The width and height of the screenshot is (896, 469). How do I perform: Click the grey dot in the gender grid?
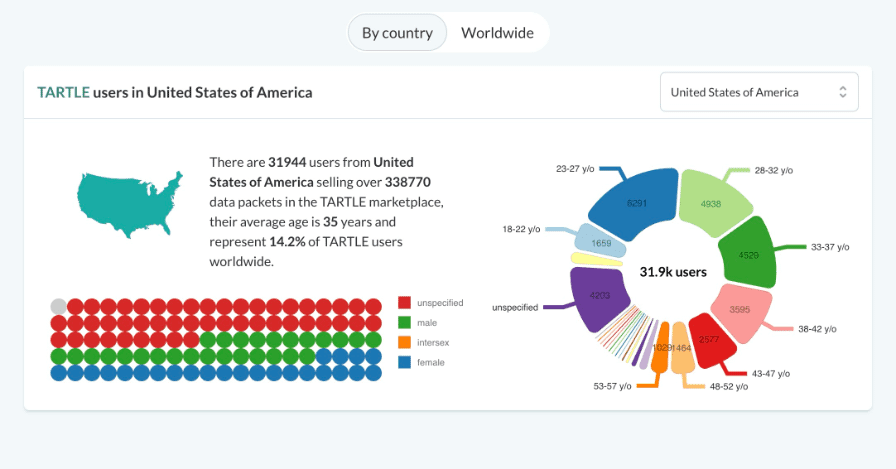[x=59, y=306]
